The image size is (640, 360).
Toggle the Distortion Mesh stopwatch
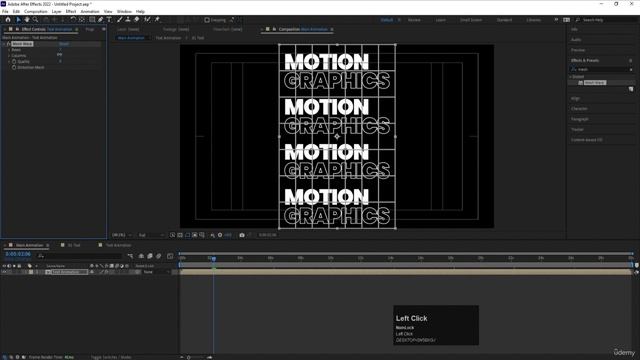click(14, 67)
